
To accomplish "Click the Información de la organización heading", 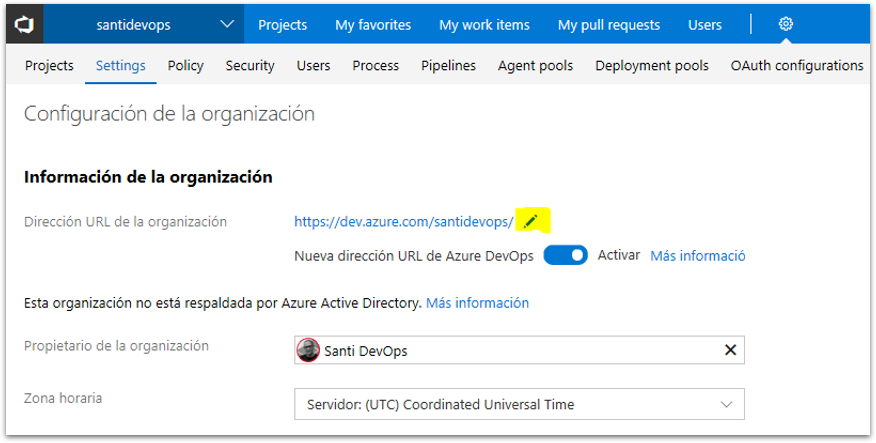I will point(148,177).
